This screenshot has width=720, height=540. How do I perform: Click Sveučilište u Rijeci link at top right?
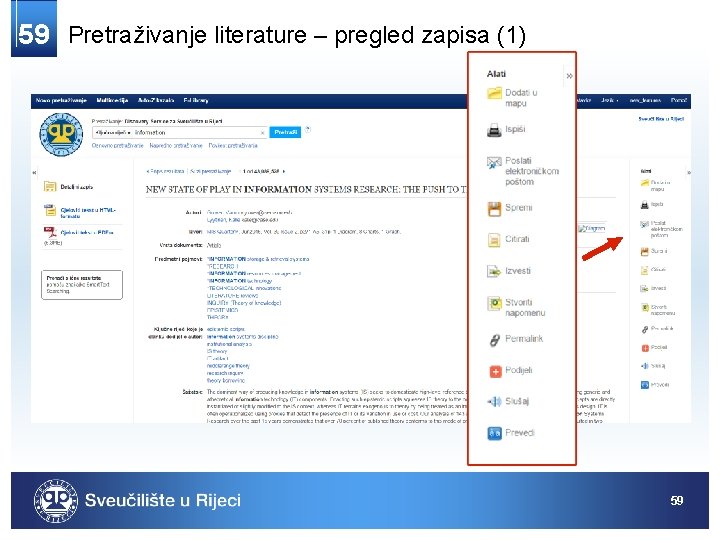[661, 119]
